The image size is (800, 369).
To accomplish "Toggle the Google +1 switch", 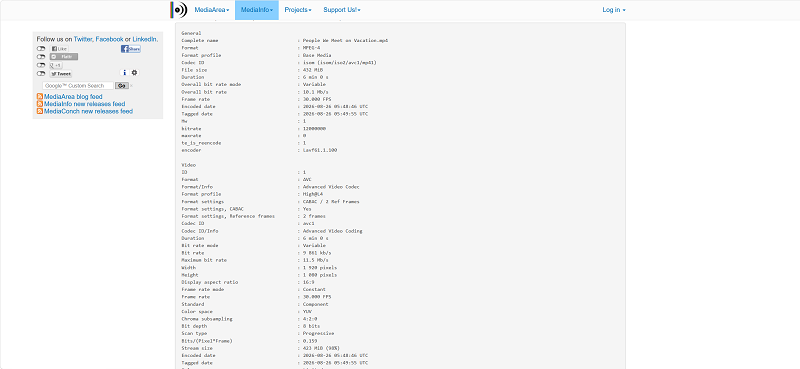I will (x=41, y=65).
